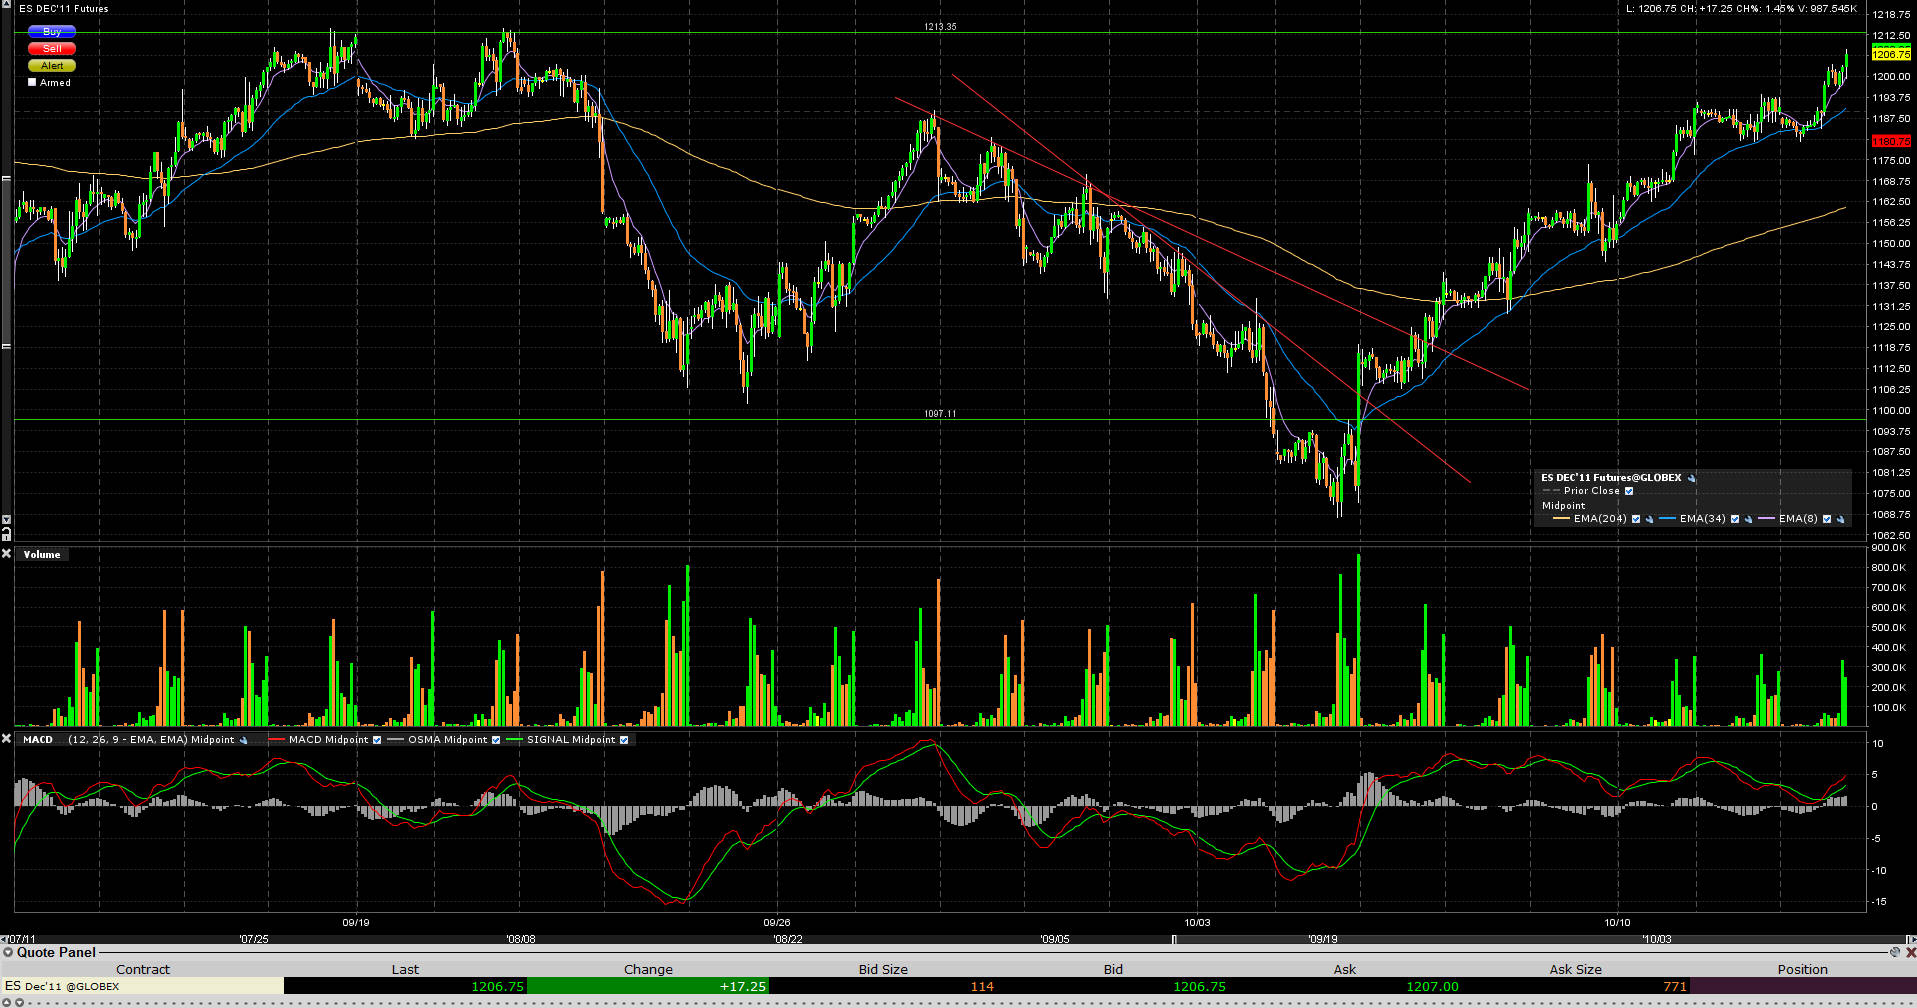Open chart settings wrench next to ES DEC'11 Futures@GLOBEX
Image resolution: width=1917 pixels, height=1008 pixels.
1692,478
